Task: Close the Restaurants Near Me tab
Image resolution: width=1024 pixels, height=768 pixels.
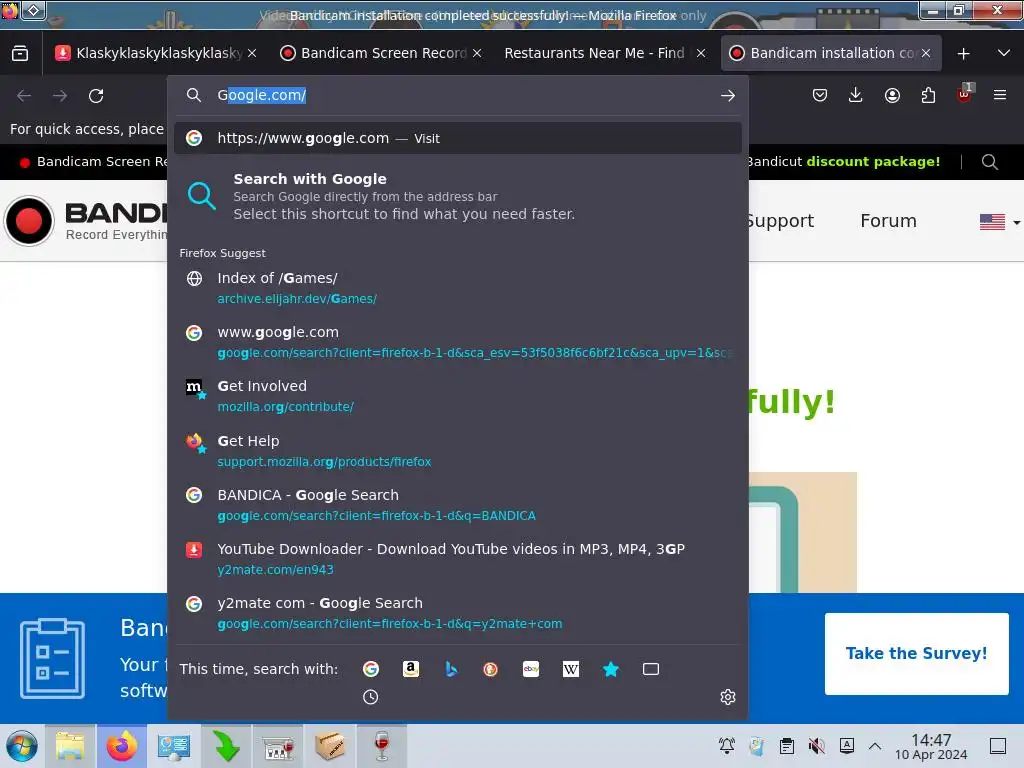Action: (701, 53)
